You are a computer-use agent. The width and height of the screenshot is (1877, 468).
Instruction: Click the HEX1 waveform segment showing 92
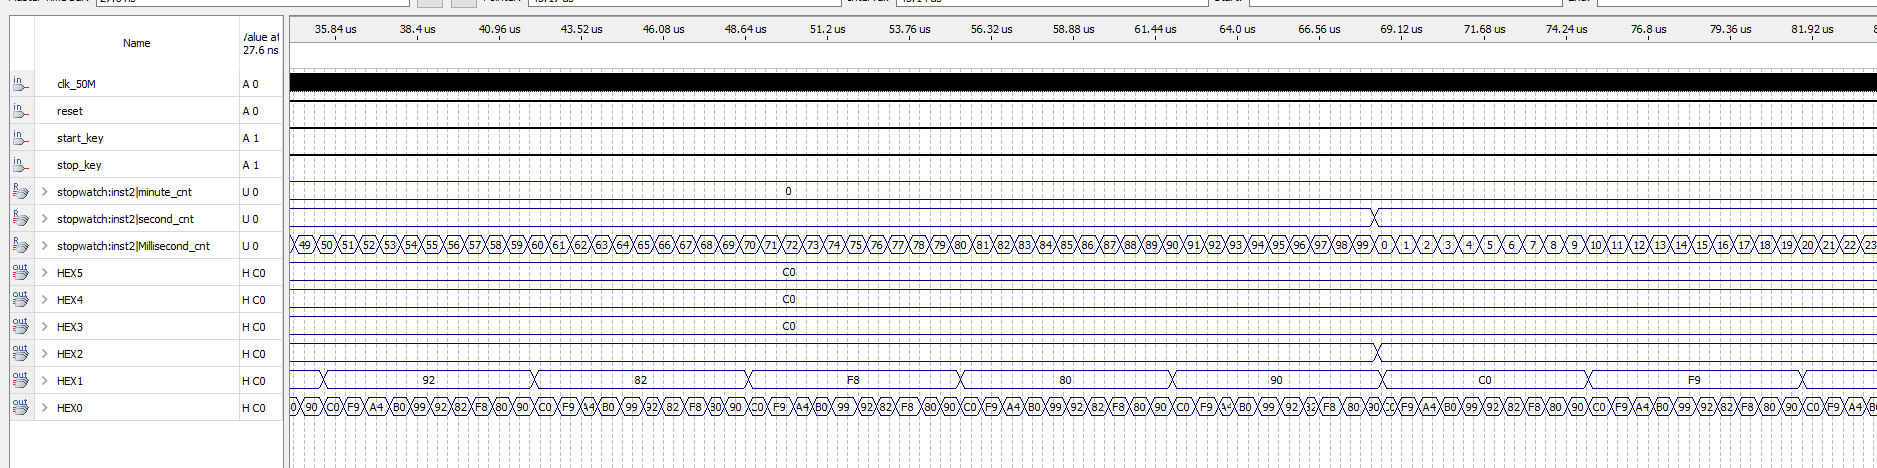[429, 380]
